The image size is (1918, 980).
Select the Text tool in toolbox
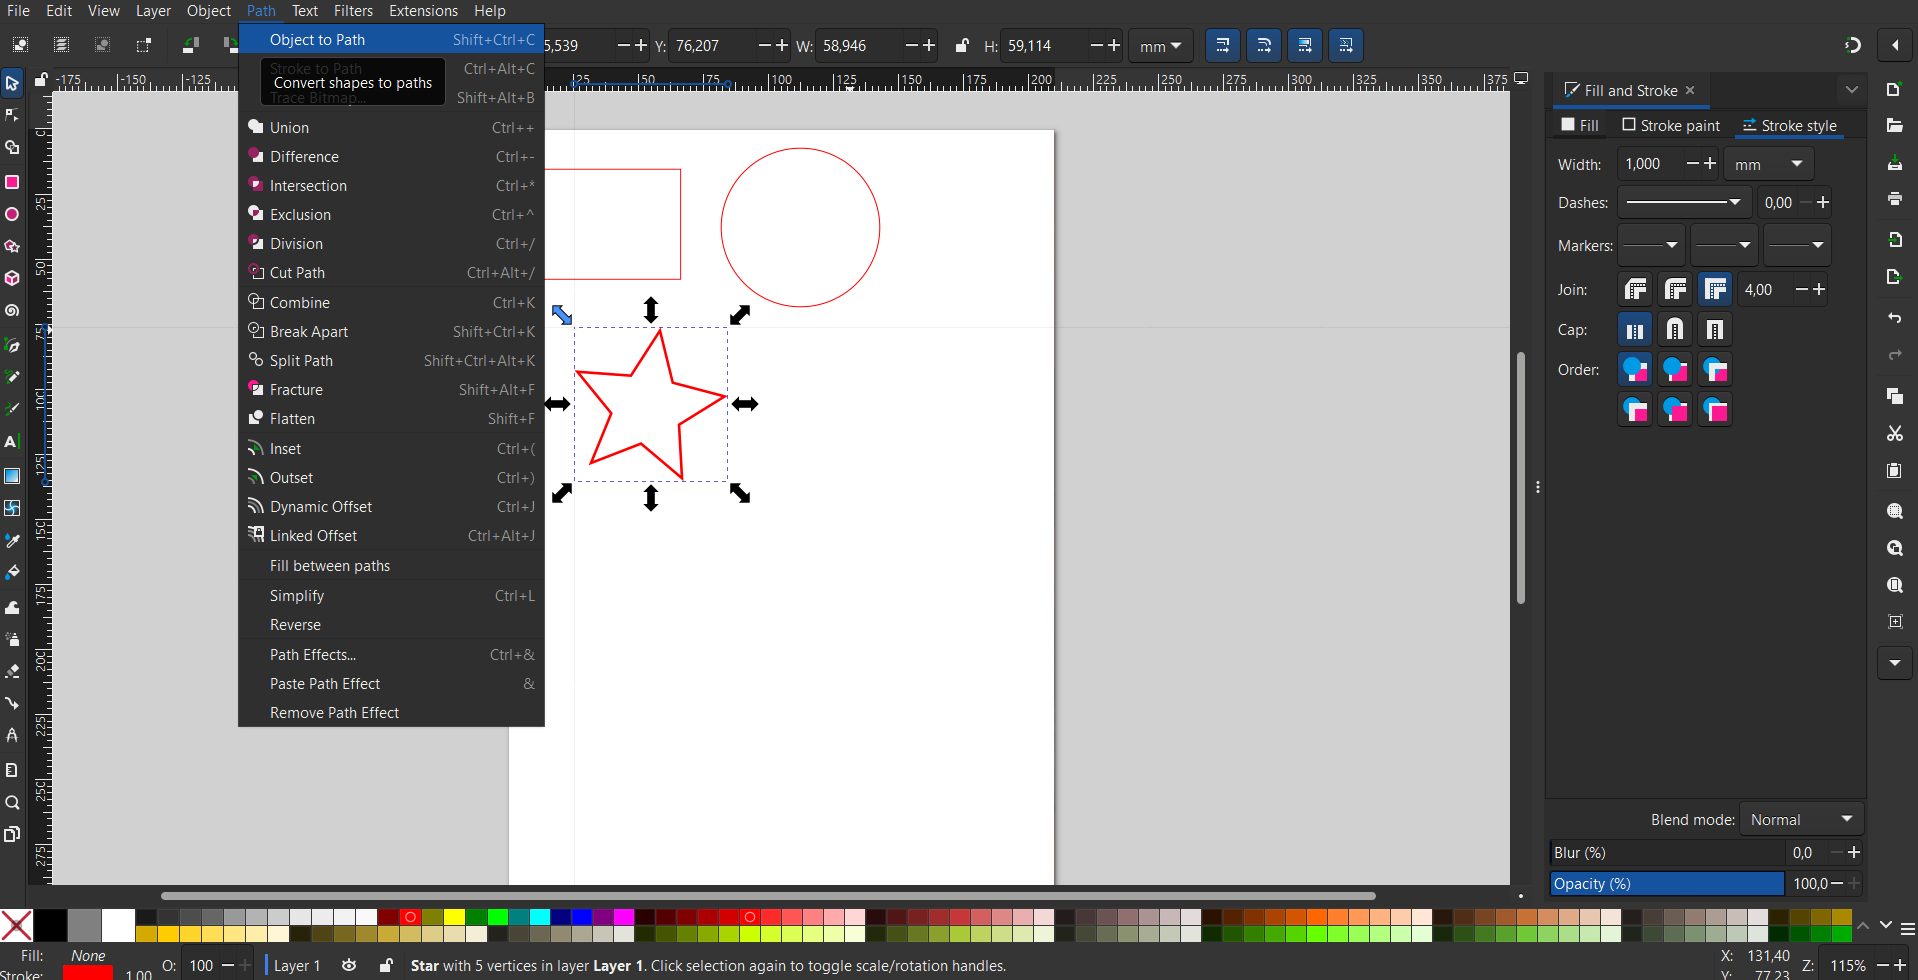pyautogui.click(x=12, y=441)
